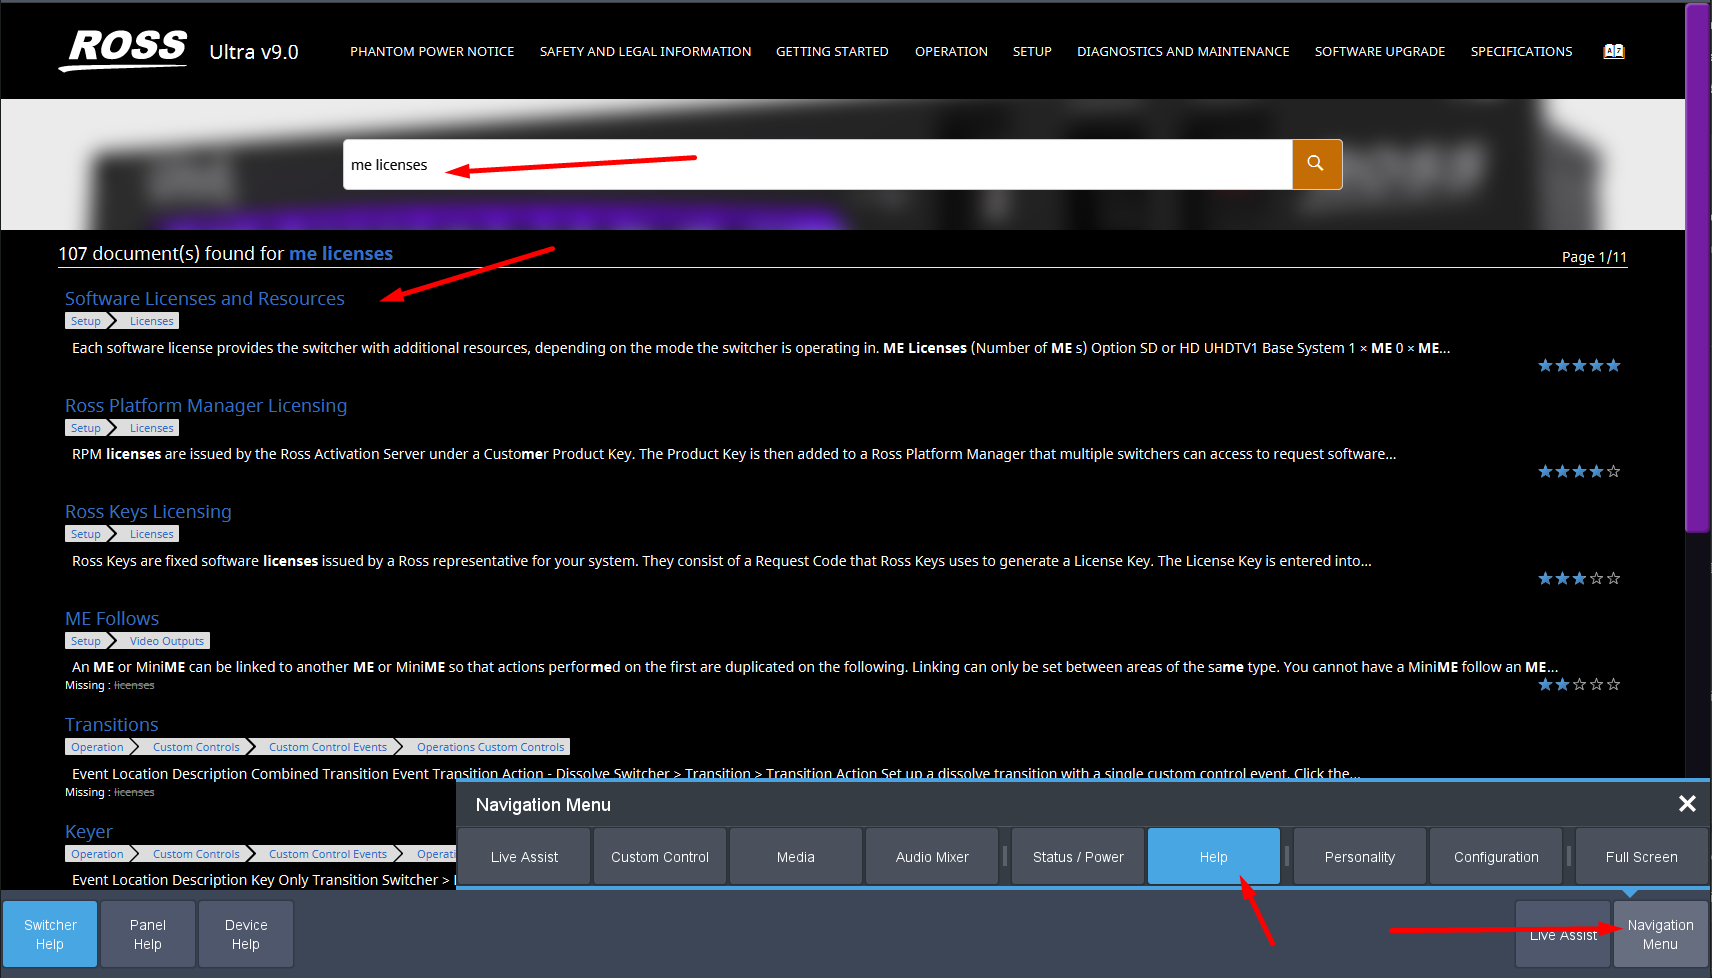
Task: Select Custom Control in the Navigation Menu
Action: [x=660, y=857]
